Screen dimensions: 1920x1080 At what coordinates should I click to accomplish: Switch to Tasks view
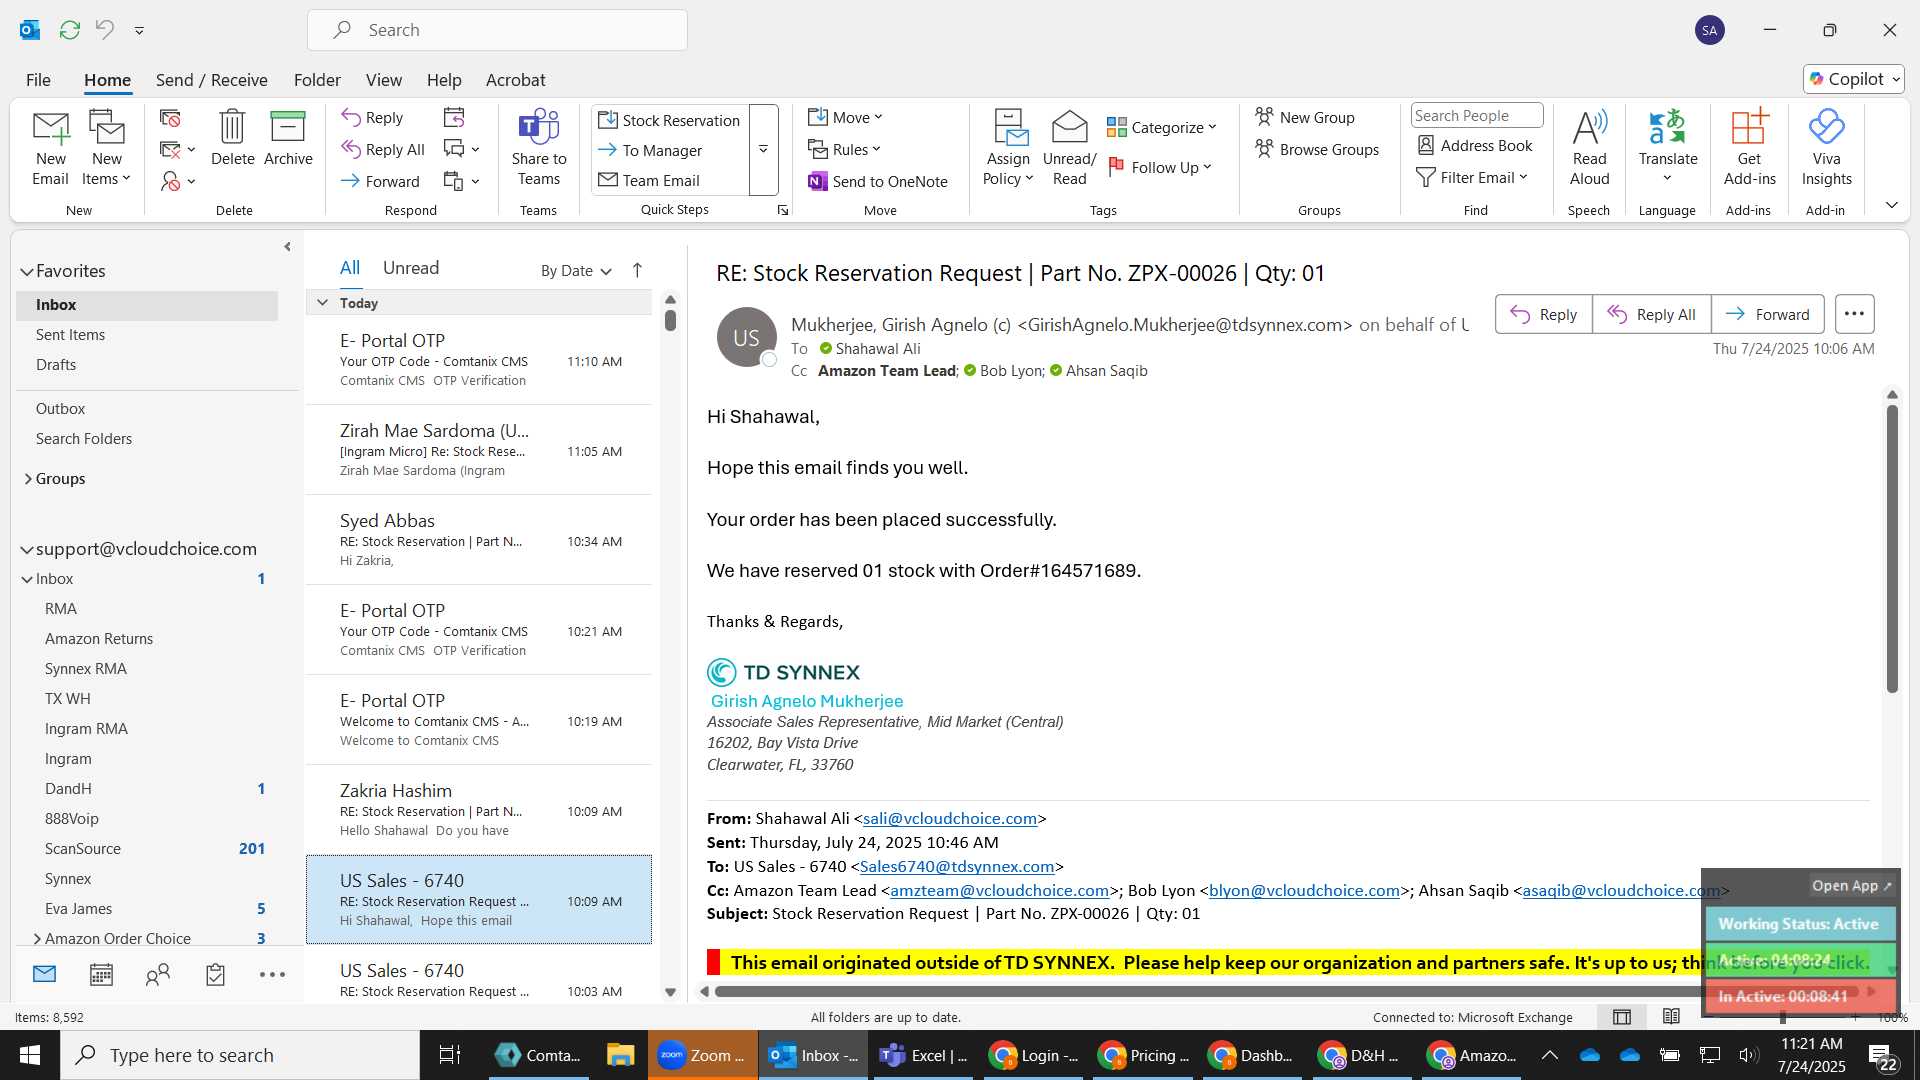215,974
